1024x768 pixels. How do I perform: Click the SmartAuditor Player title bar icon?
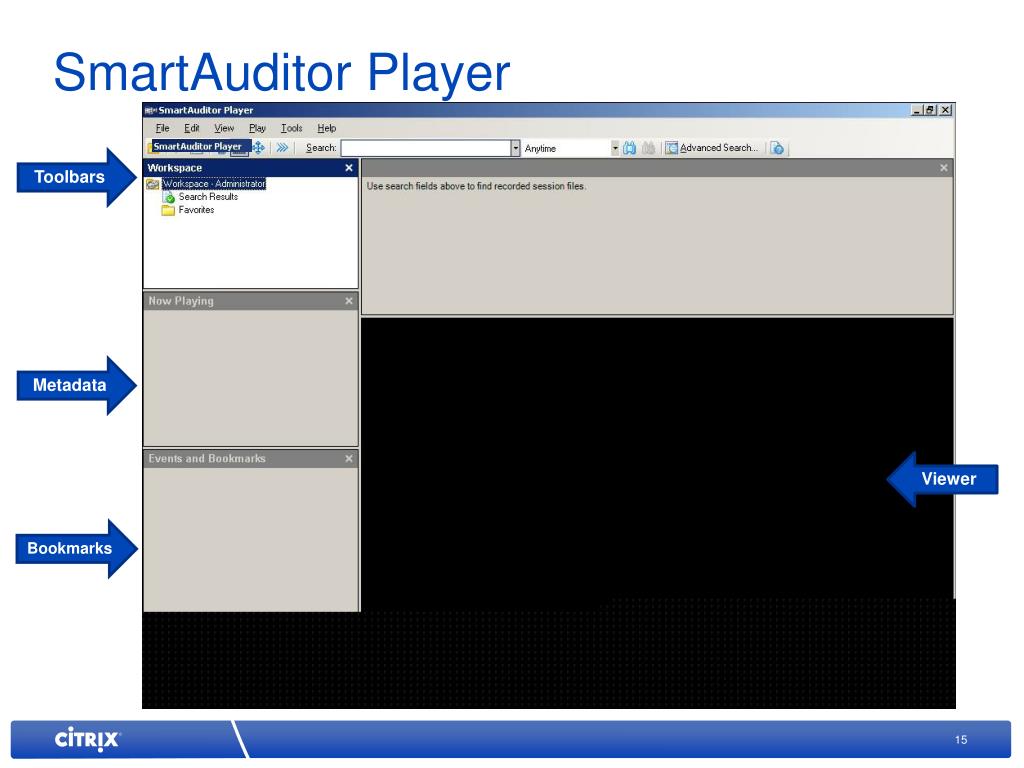coord(150,110)
